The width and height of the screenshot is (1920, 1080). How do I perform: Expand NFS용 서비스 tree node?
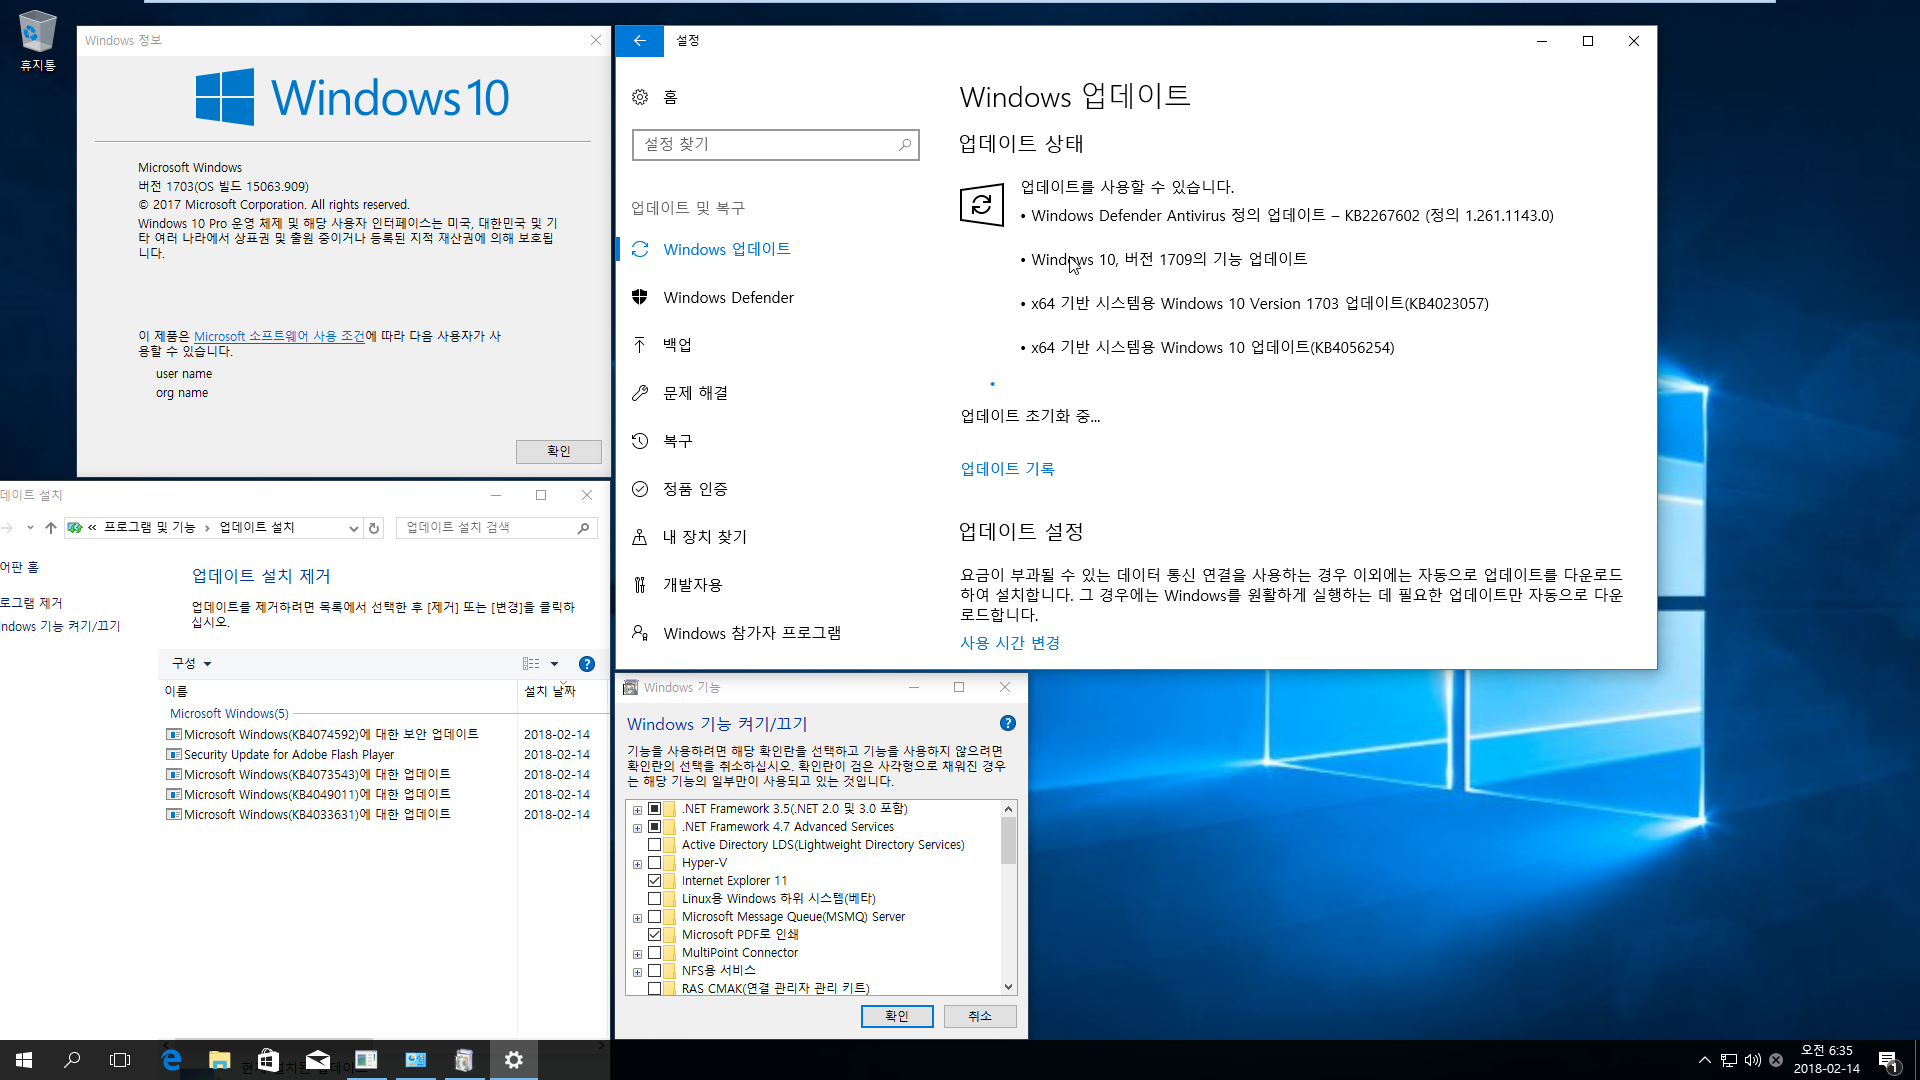[x=637, y=972]
